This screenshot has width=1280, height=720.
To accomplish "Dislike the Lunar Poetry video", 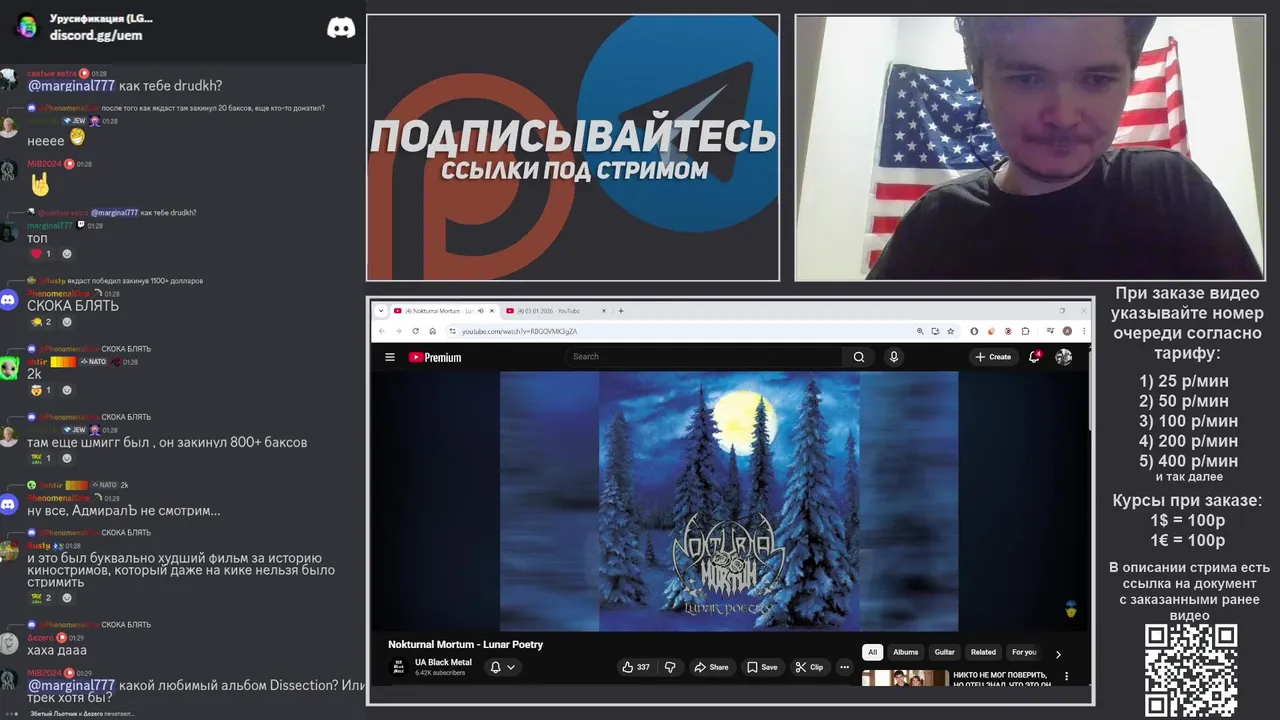I will (x=670, y=667).
